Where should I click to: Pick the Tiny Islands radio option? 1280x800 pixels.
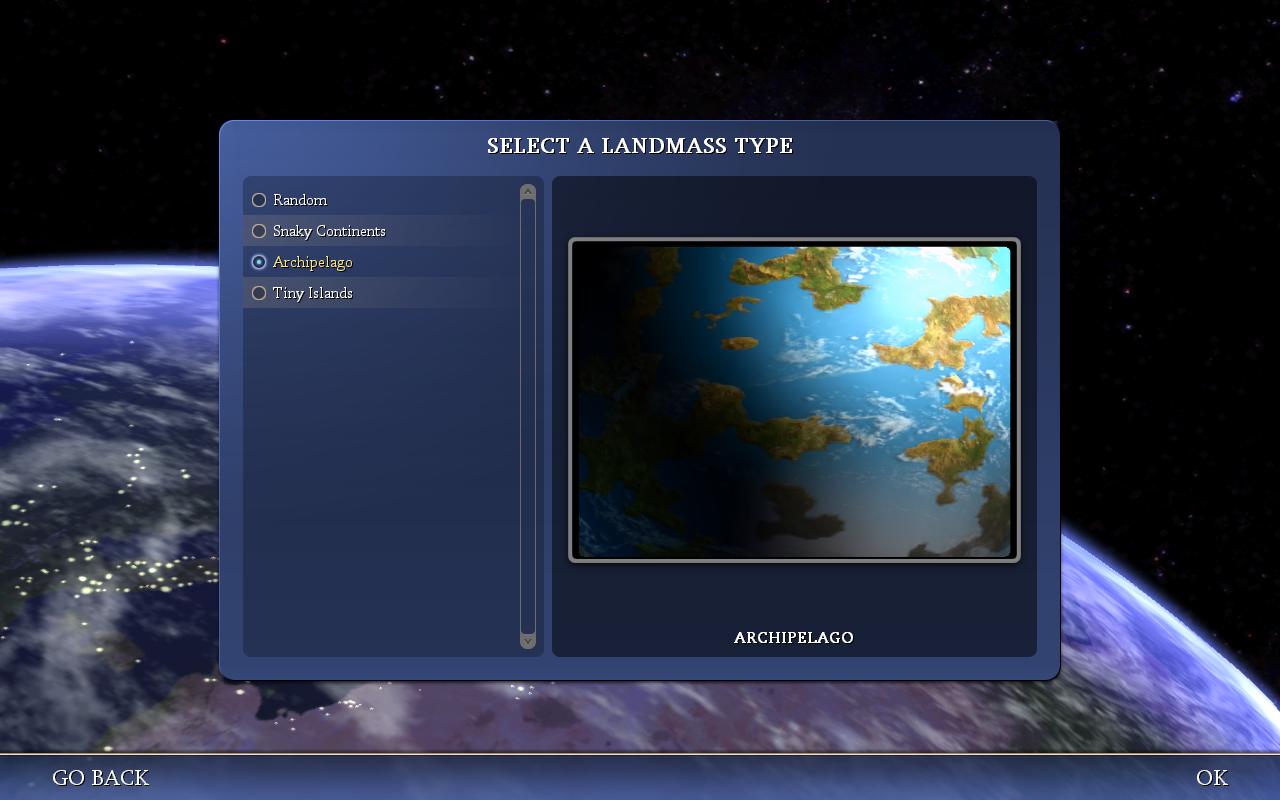(x=259, y=293)
